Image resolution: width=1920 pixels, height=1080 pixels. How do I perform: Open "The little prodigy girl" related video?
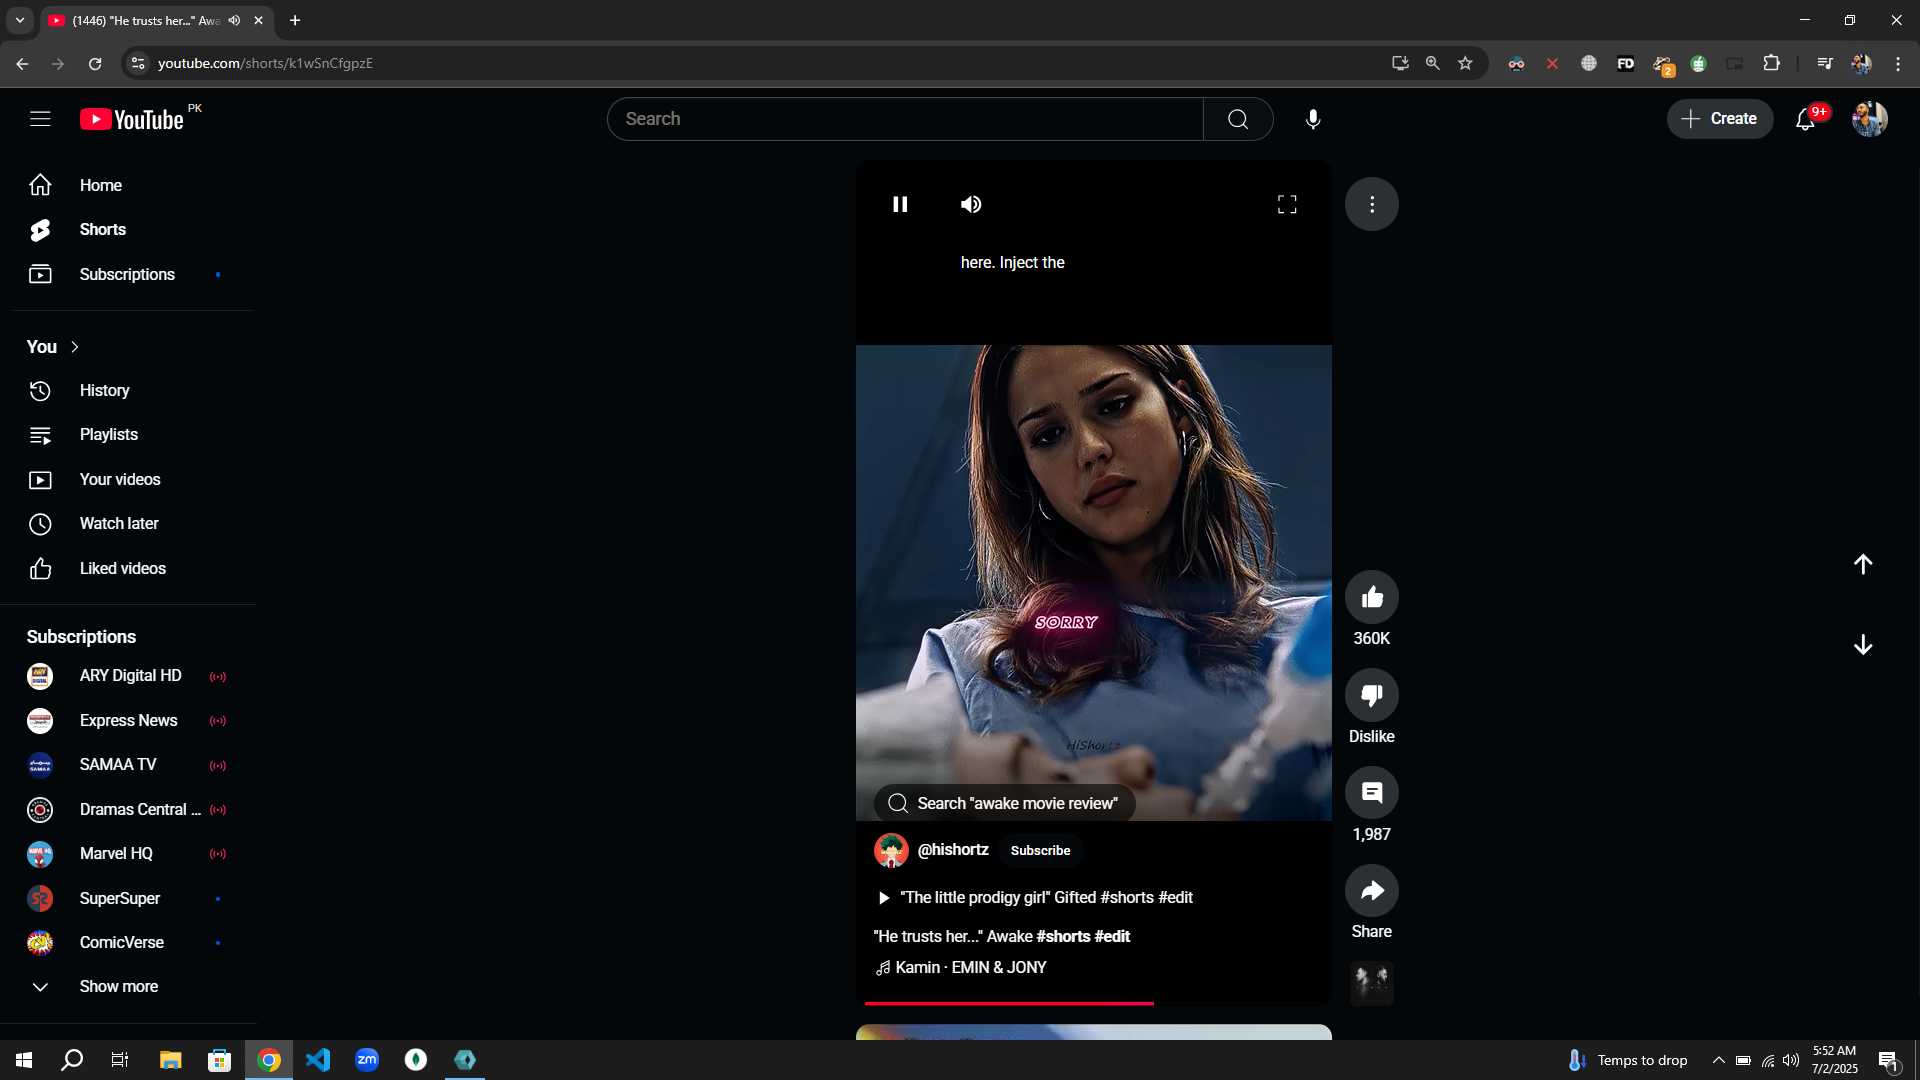(1035, 898)
